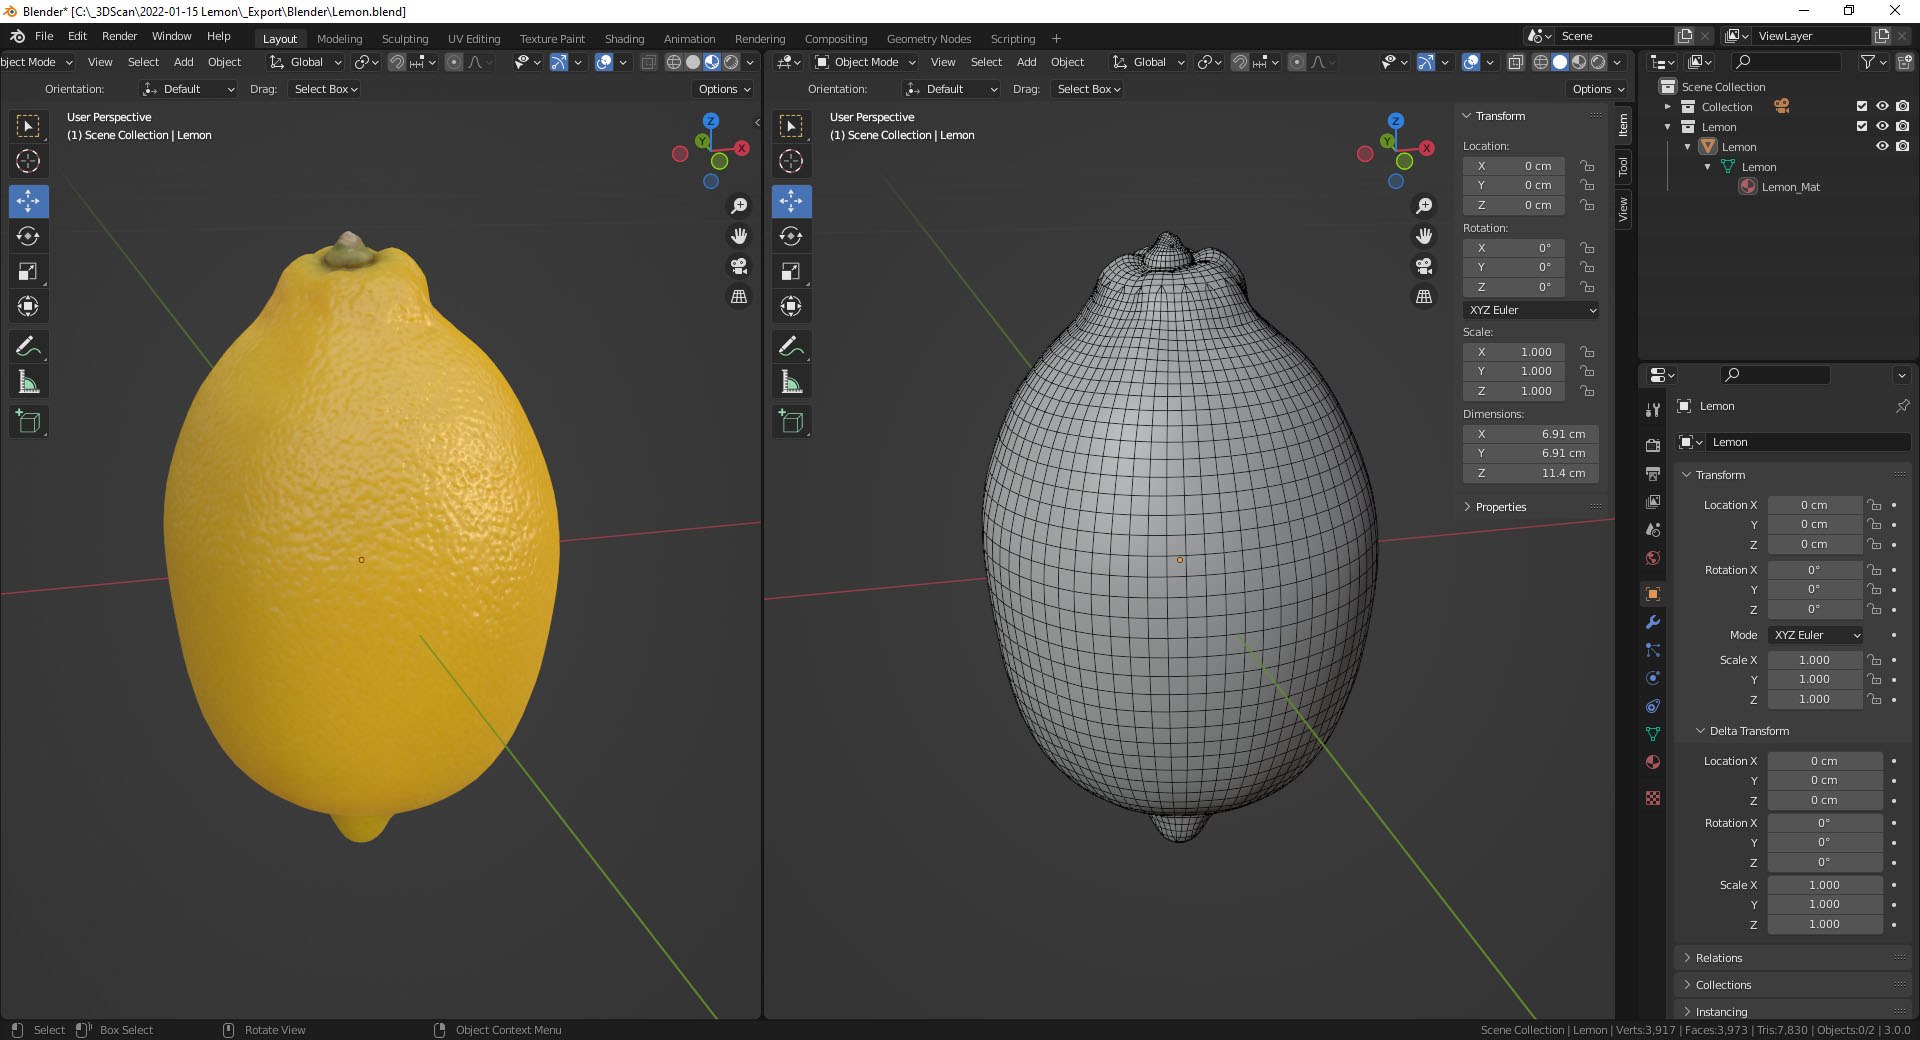Switch perspective/orthographic grid icon in right viewport

click(x=1424, y=296)
